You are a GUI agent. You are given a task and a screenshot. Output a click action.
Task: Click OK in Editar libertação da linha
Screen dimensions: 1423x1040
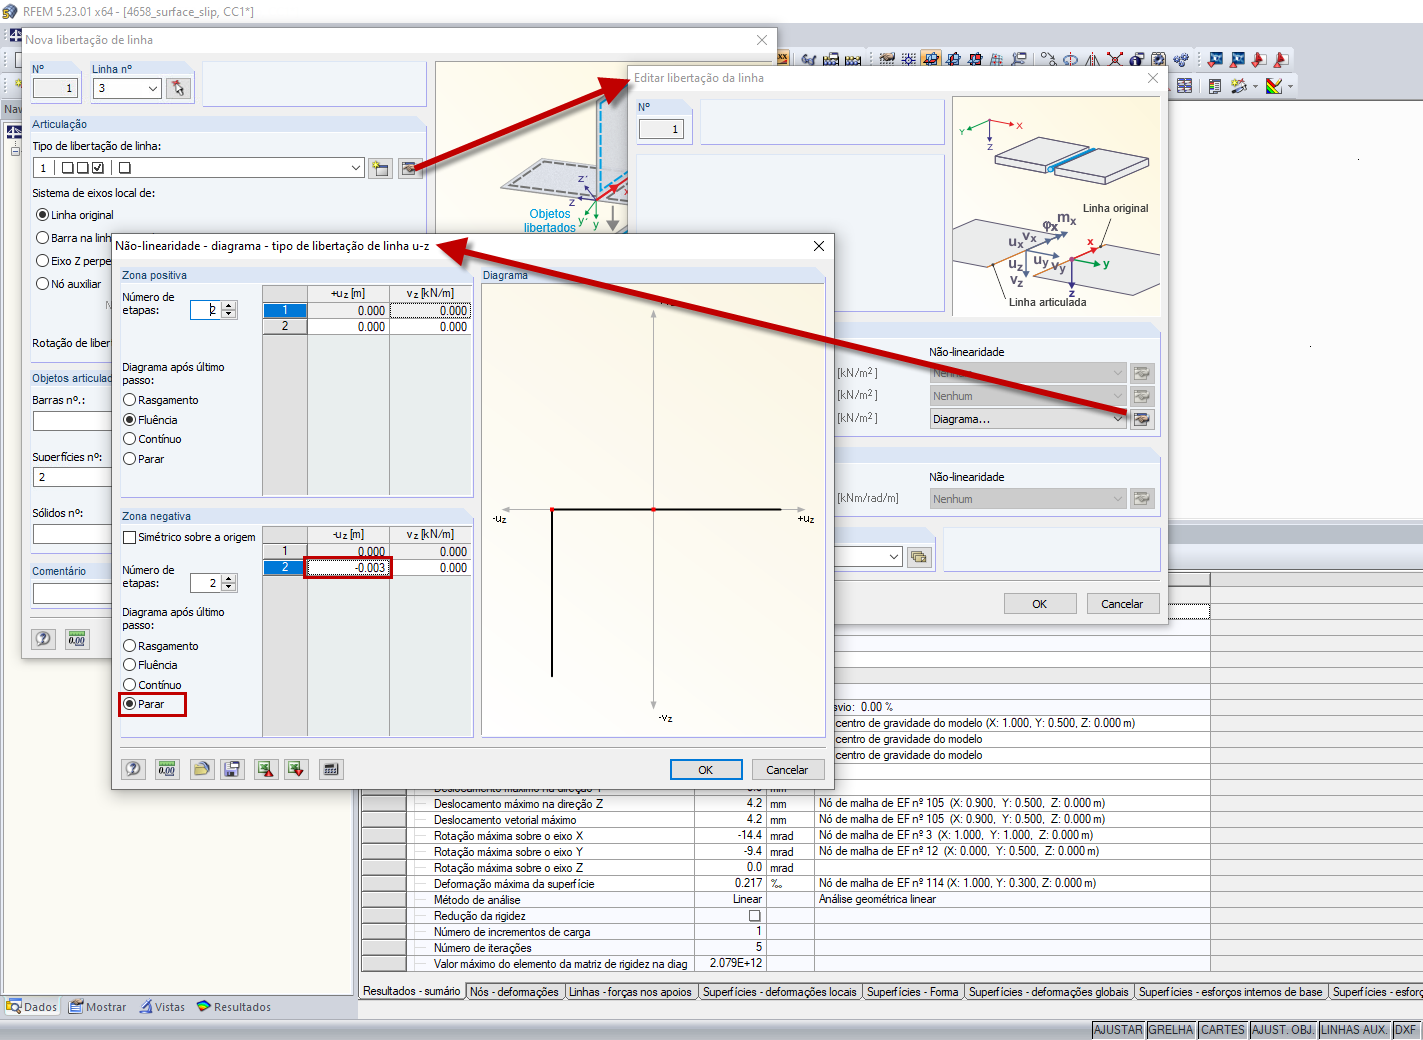[1040, 603]
